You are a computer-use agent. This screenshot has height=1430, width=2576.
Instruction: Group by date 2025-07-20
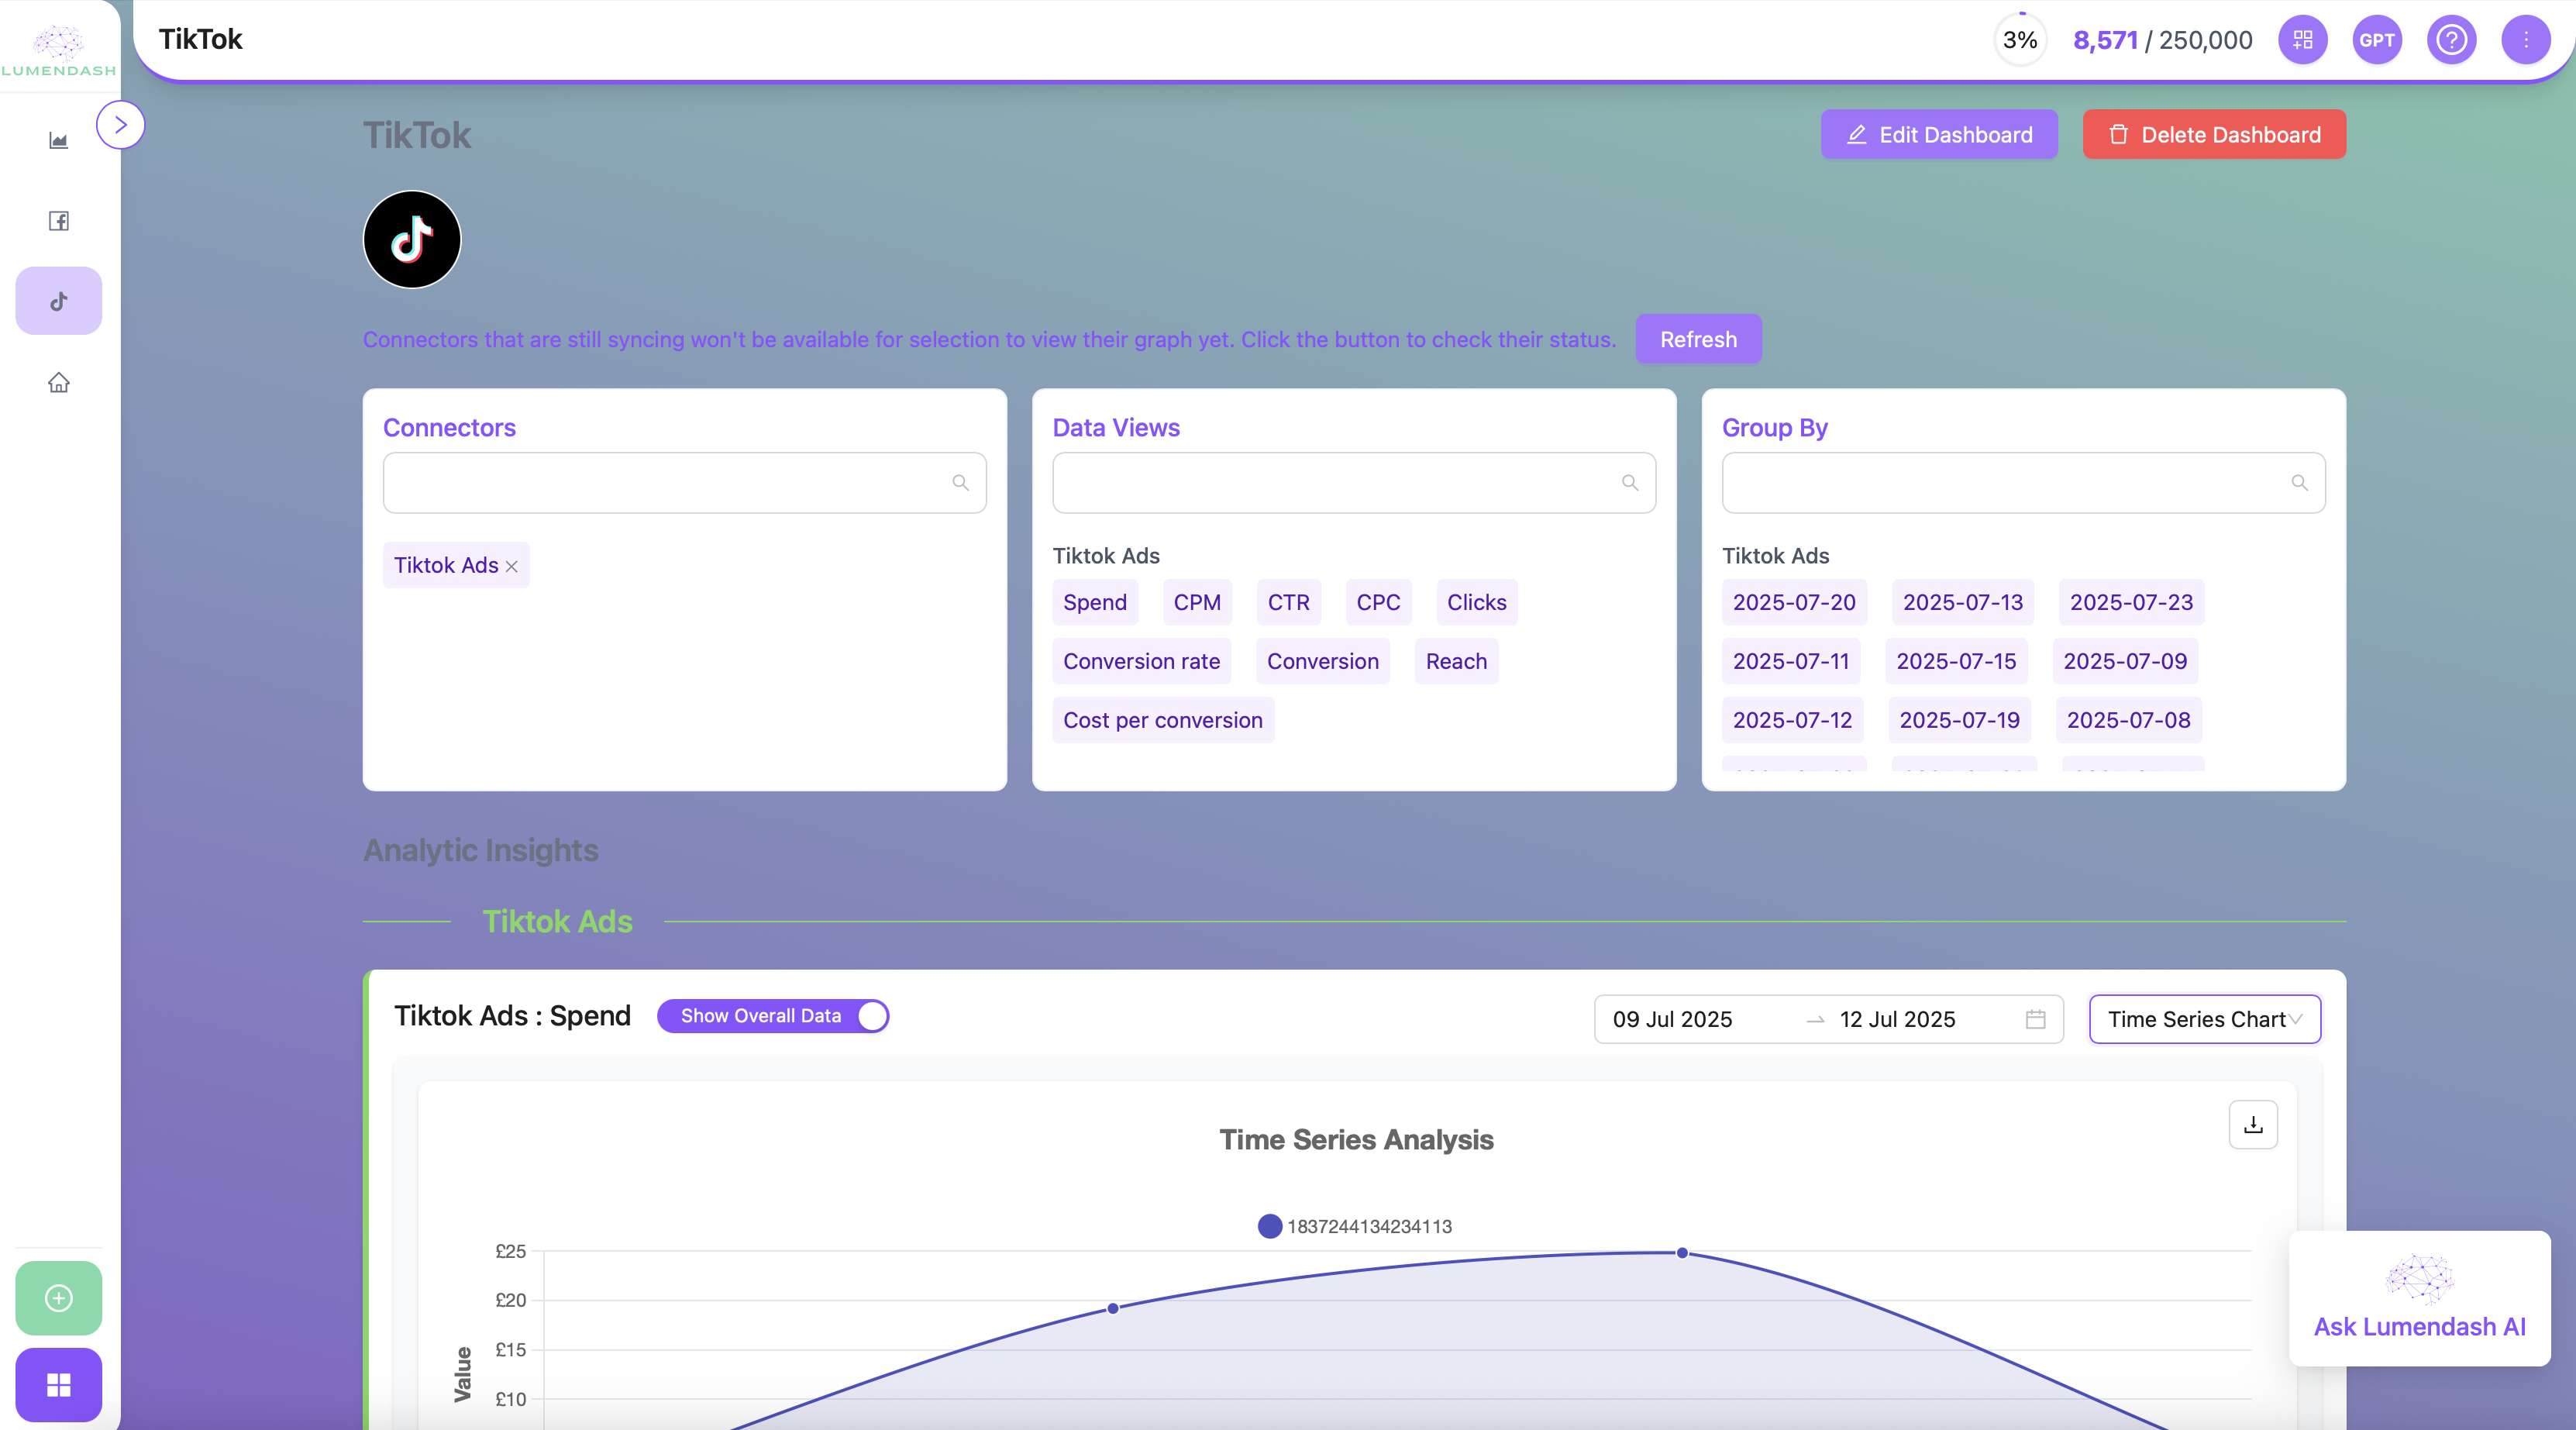pyautogui.click(x=1794, y=602)
